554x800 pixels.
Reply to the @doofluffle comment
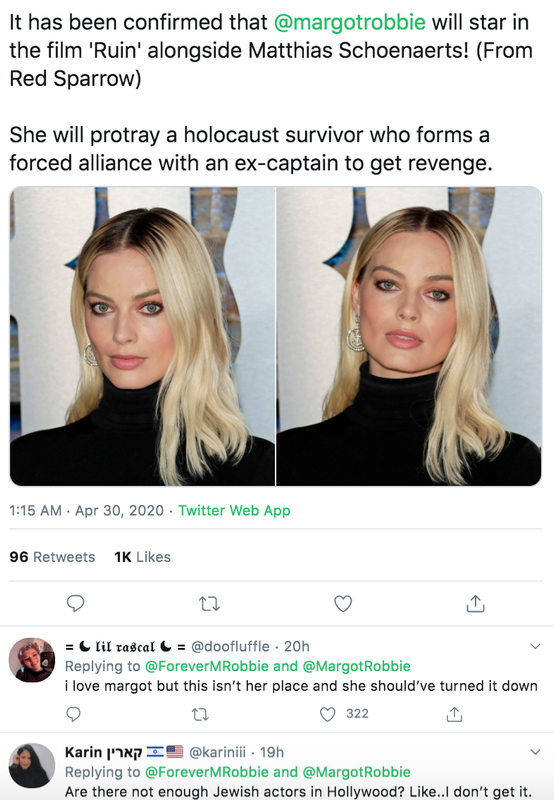[x=73, y=714]
